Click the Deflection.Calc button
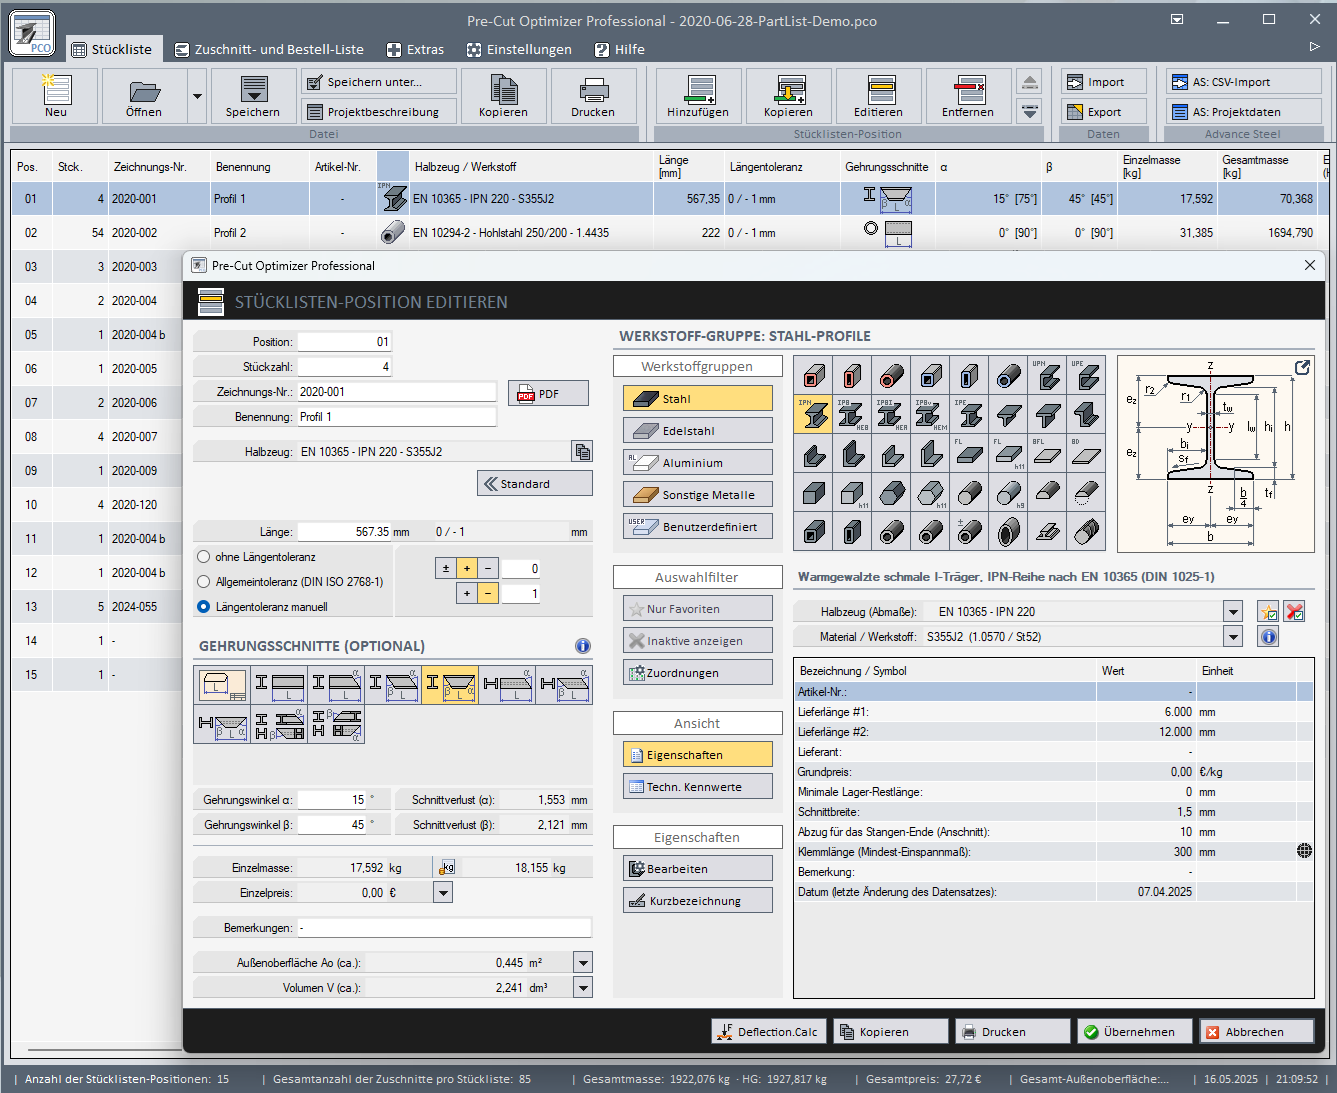 [x=767, y=1032]
